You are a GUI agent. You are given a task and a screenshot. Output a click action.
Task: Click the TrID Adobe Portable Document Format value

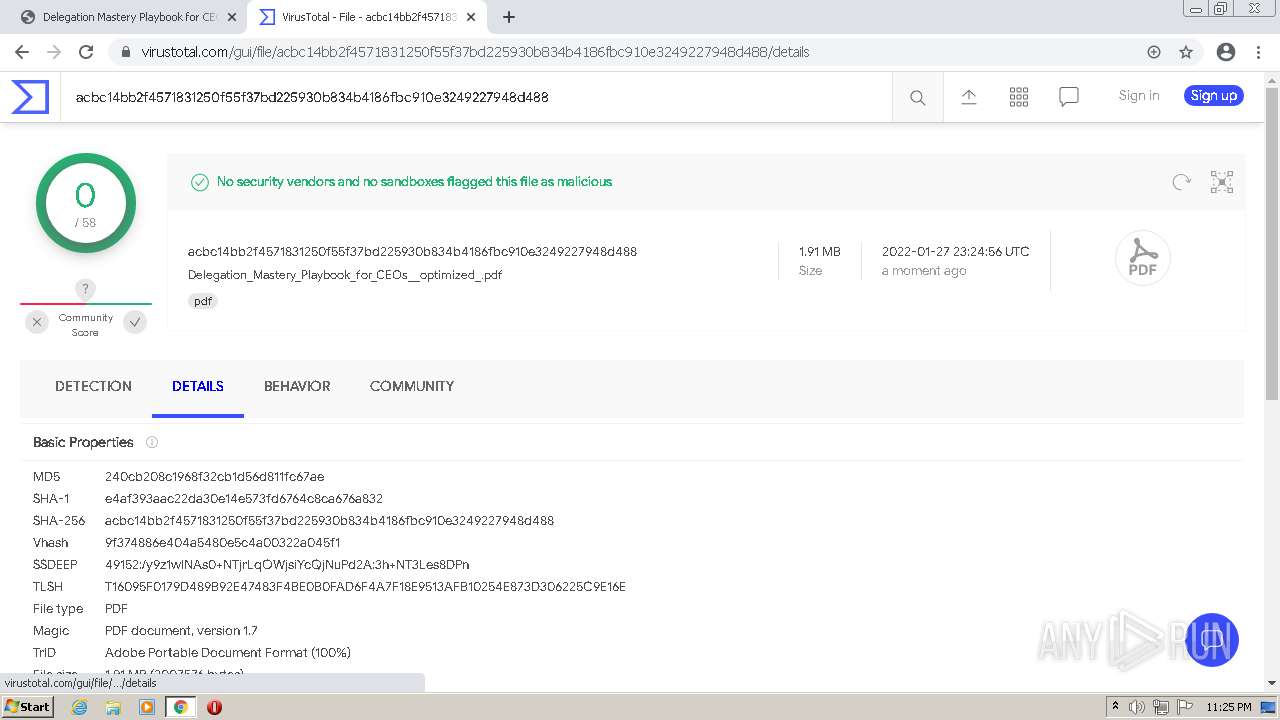228,653
